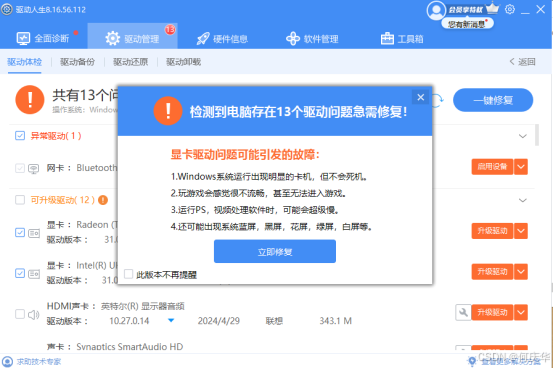
Task: Click the network card icon beside 网卡
Action: [34, 168]
